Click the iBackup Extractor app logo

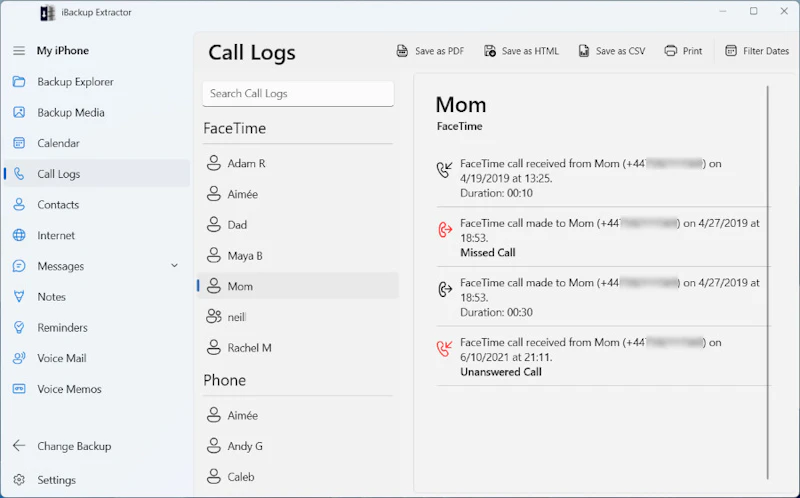click(x=47, y=13)
